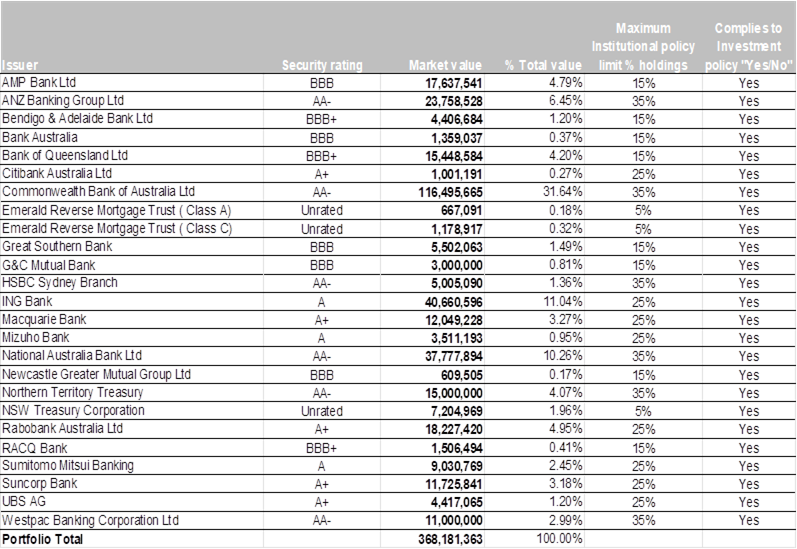Select AMP Bank's '15%' policy limit
The height and width of the screenshot is (549, 797).
(643, 83)
